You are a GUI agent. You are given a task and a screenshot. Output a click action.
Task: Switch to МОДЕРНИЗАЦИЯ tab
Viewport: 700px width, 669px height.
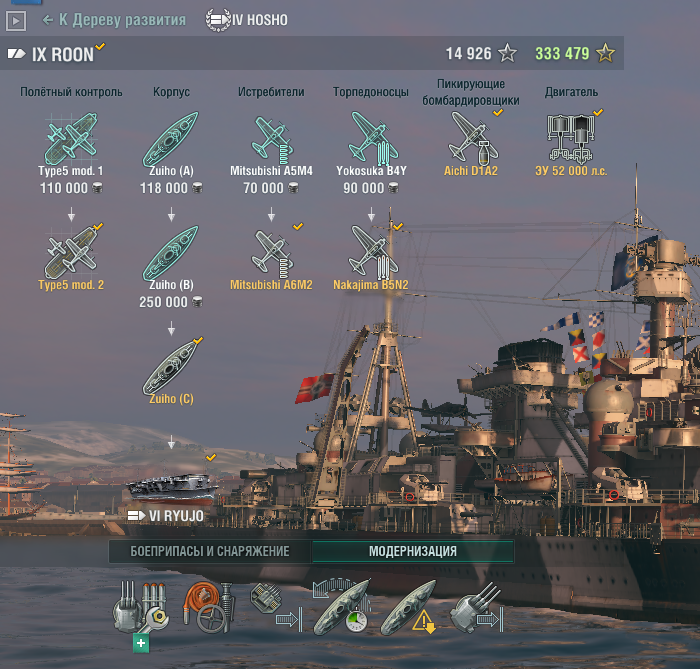click(413, 551)
